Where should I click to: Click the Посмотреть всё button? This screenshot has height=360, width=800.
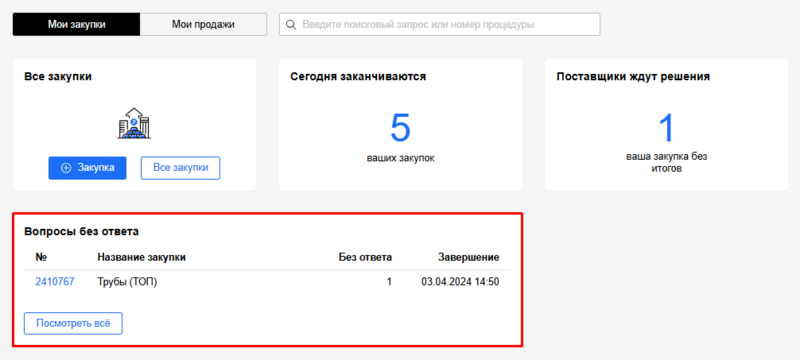point(73,323)
